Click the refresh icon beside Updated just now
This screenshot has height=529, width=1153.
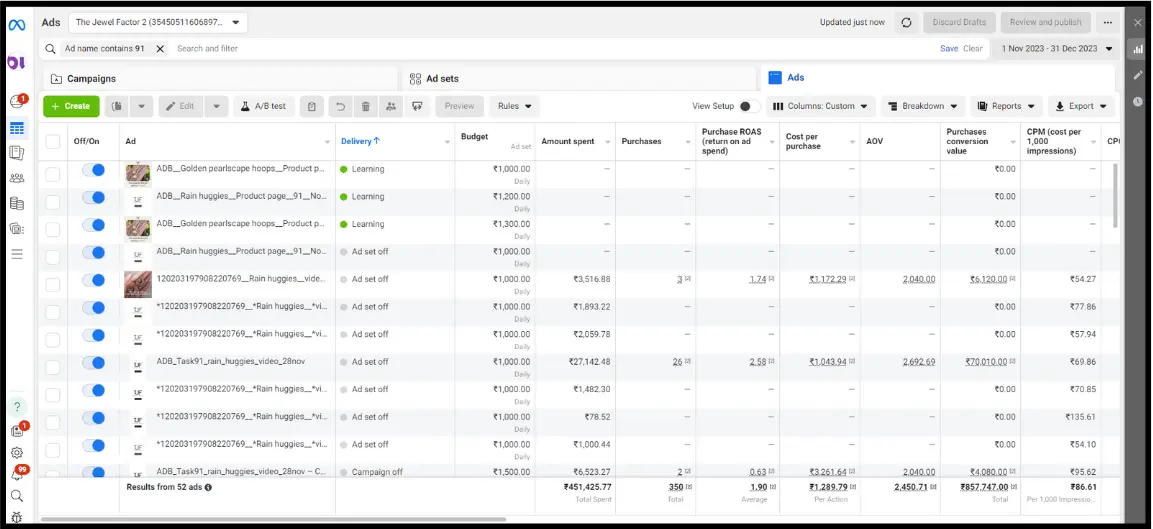906,22
